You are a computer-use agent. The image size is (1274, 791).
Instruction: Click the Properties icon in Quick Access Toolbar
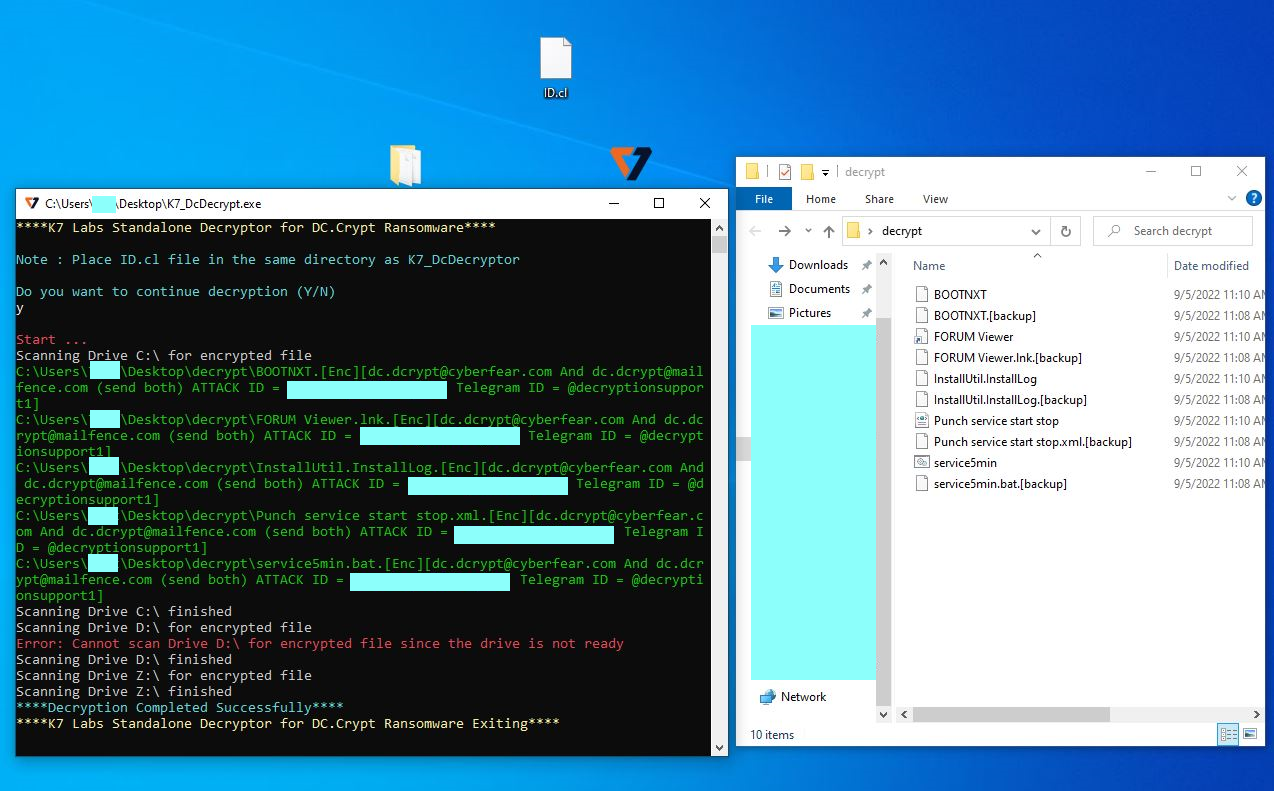click(x=785, y=171)
